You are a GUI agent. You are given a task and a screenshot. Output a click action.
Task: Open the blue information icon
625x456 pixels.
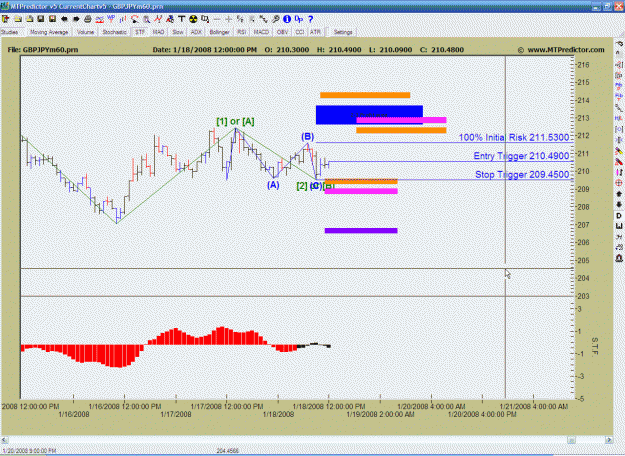point(287,19)
